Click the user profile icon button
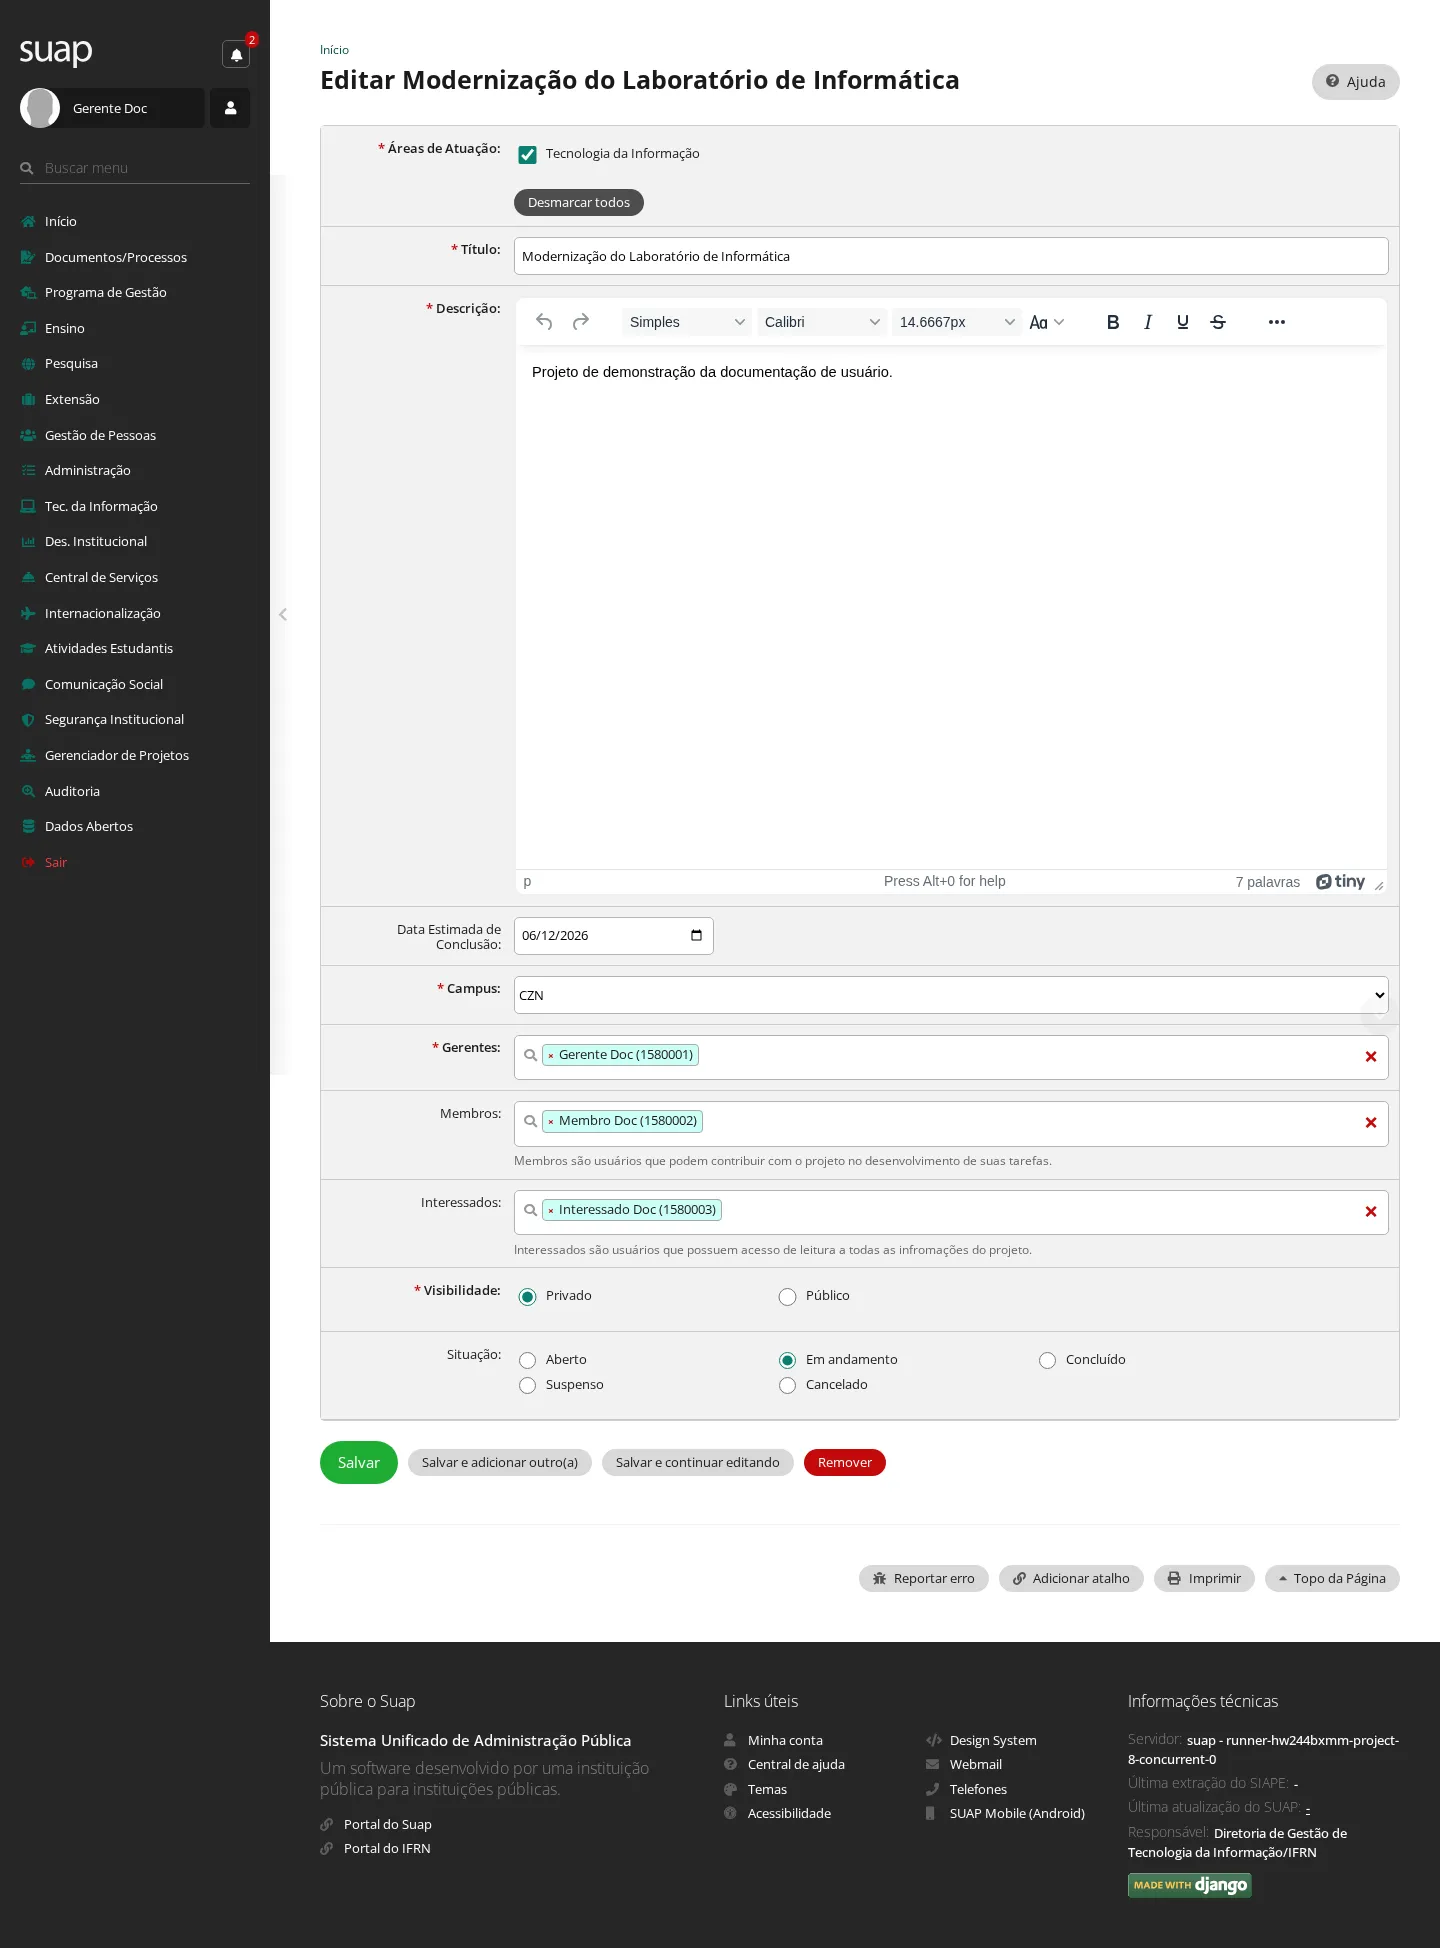The height and width of the screenshot is (1948, 1440). (230, 108)
